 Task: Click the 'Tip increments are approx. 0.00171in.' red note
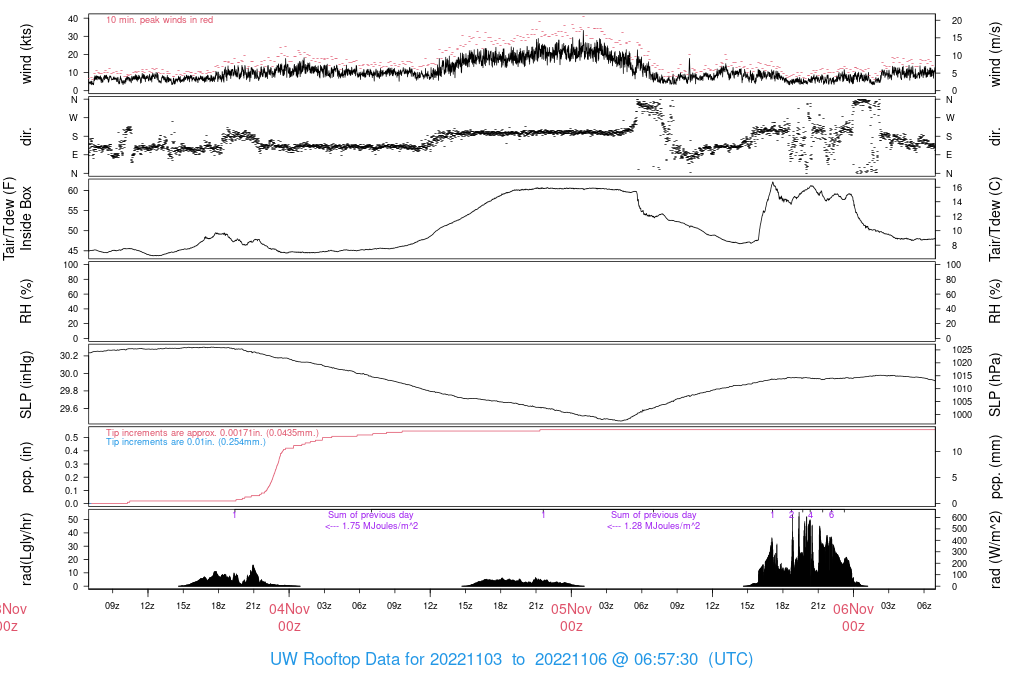click(212, 433)
